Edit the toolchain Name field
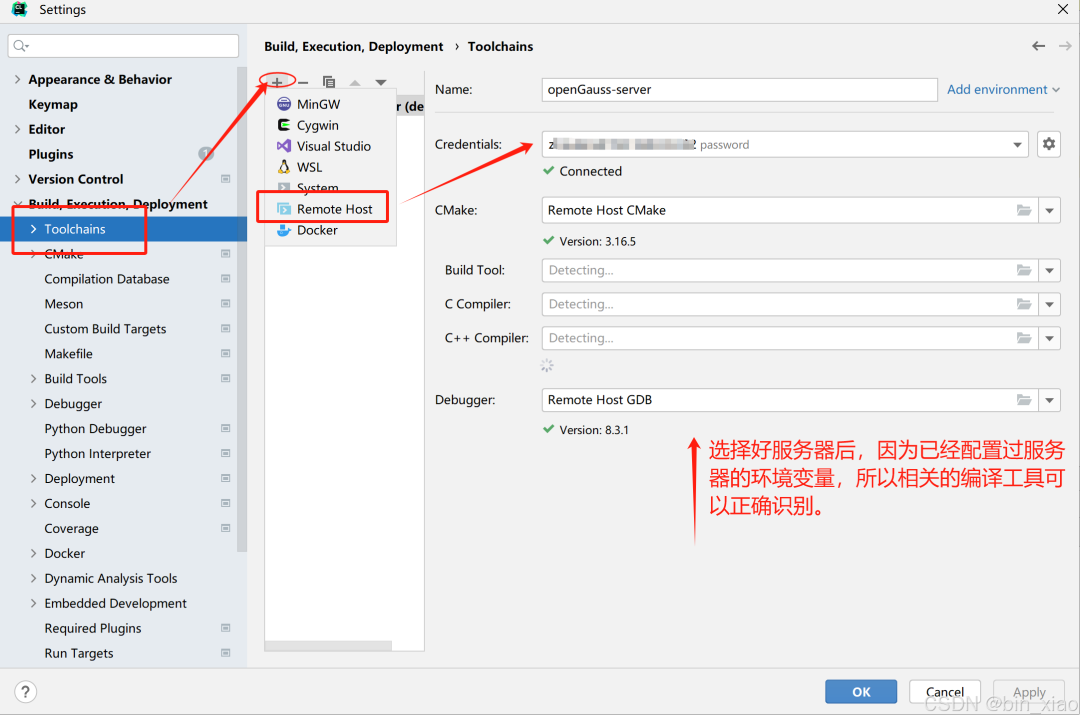 [x=739, y=90]
